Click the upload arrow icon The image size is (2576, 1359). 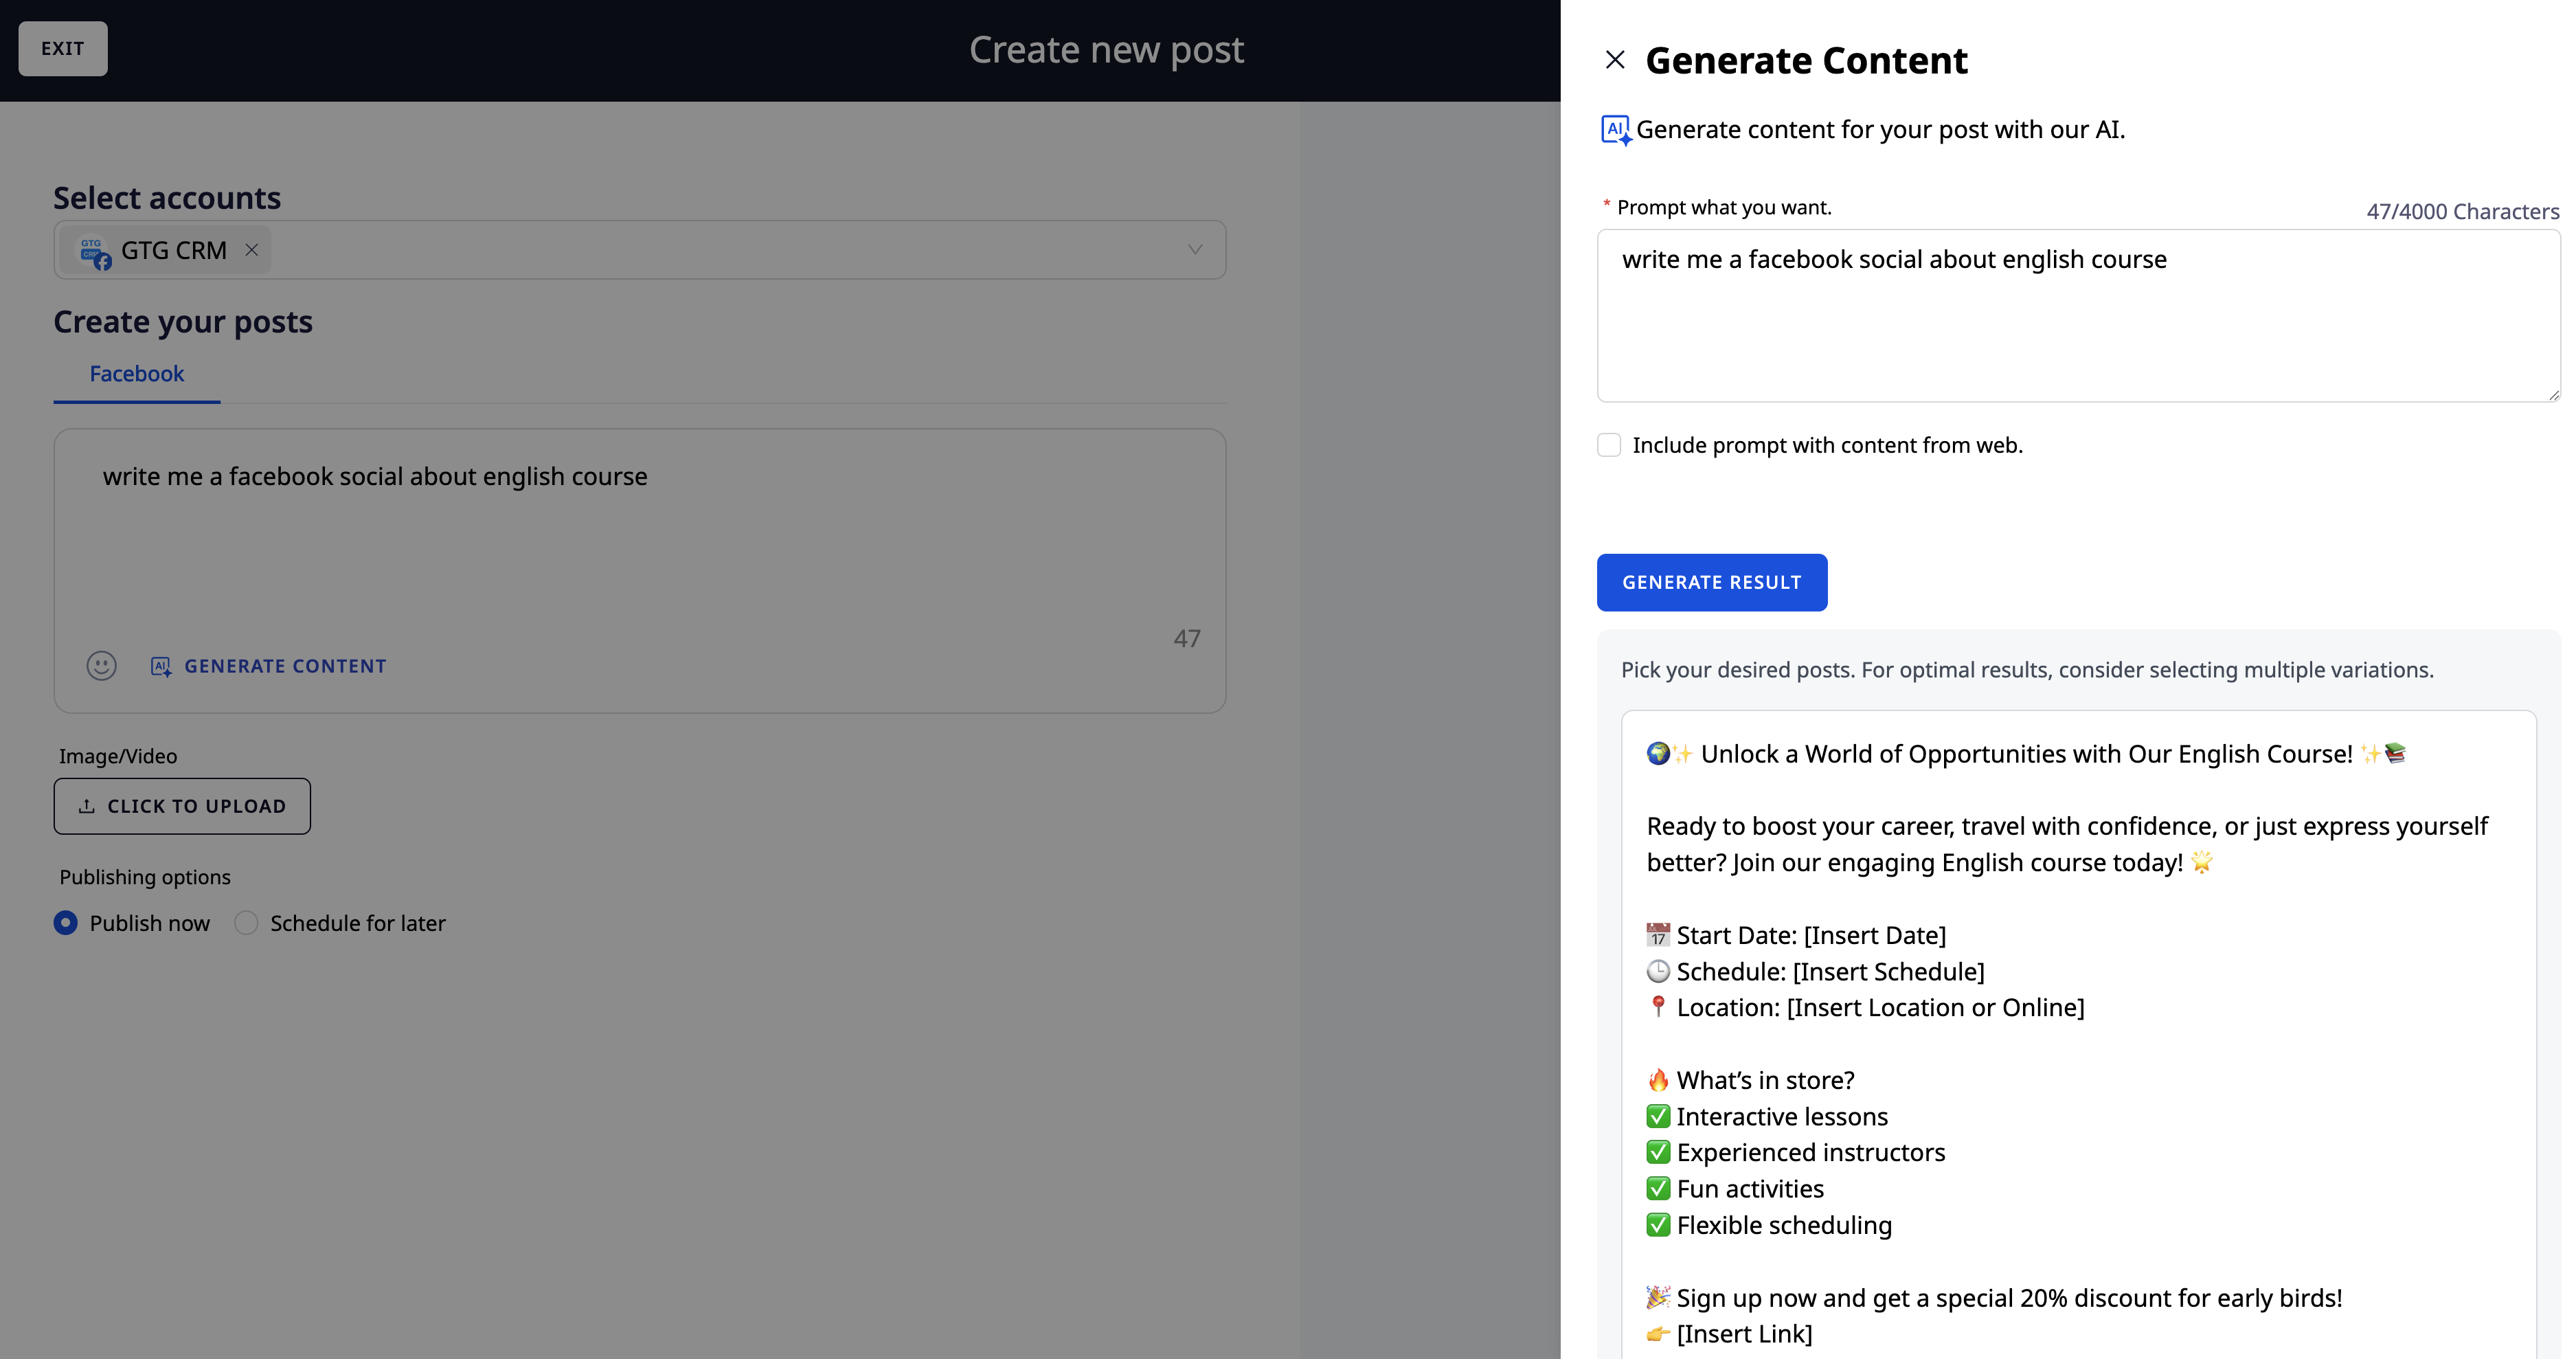(87, 806)
